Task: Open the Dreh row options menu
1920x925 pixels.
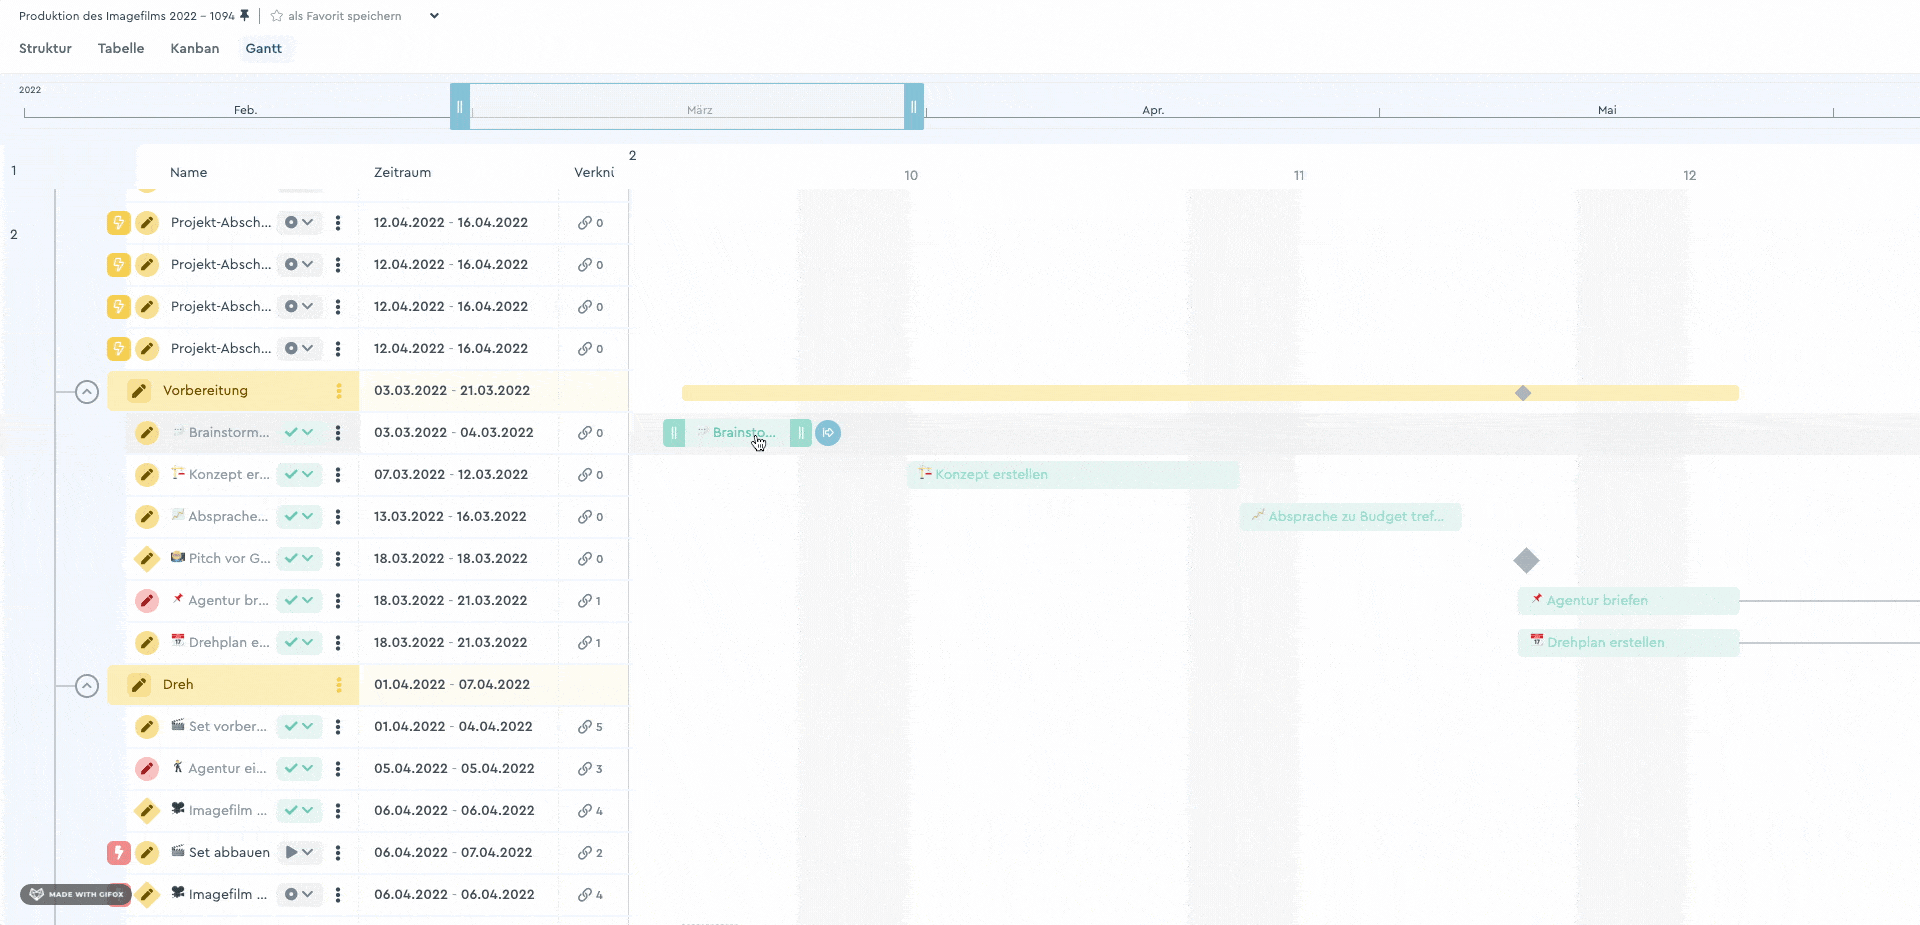Action: point(339,685)
